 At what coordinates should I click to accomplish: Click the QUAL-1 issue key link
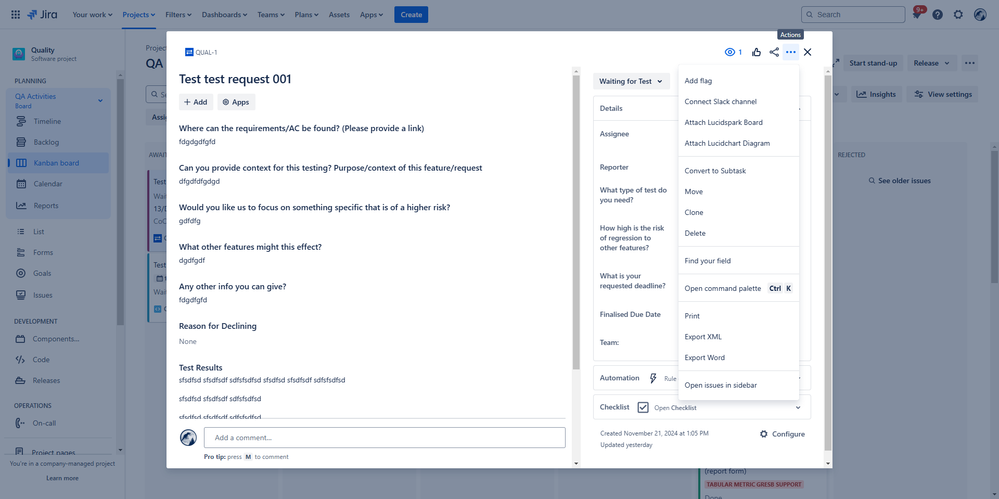point(206,52)
